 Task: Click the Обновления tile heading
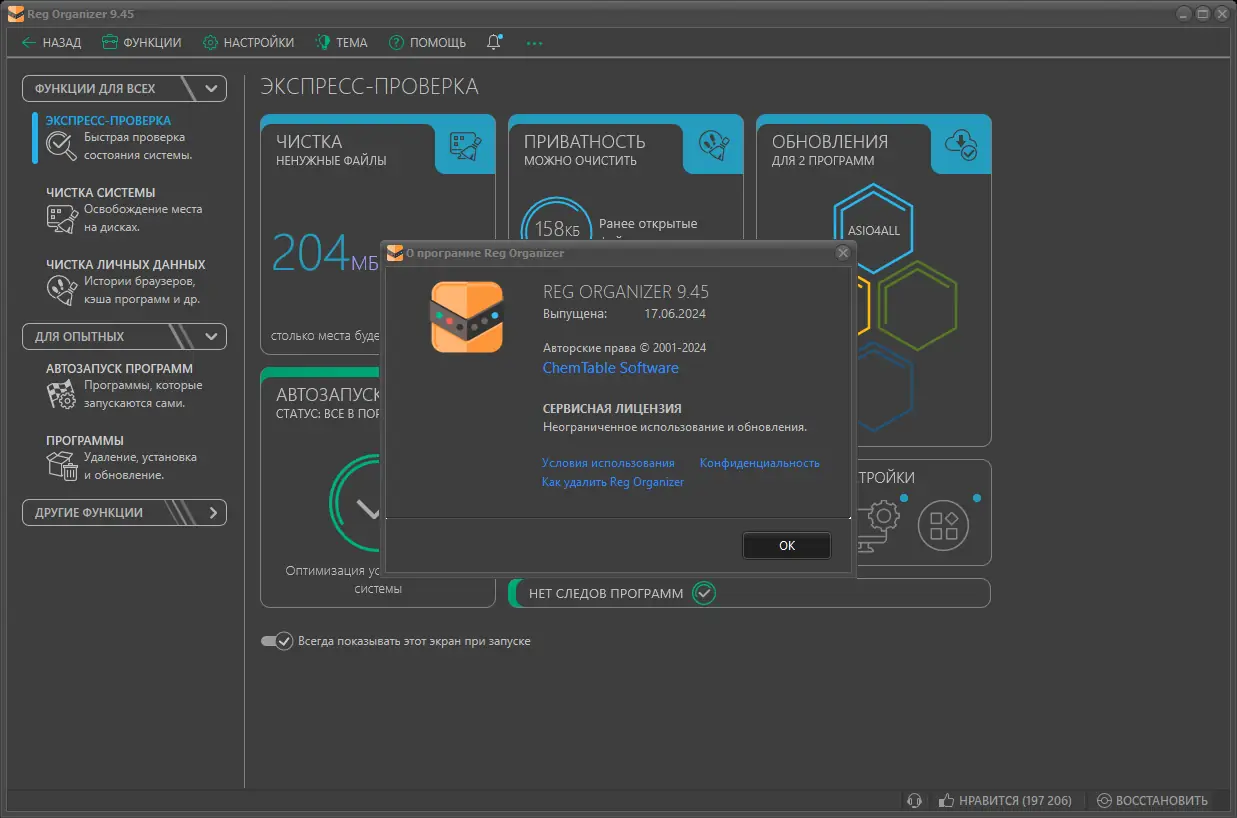tap(830, 141)
